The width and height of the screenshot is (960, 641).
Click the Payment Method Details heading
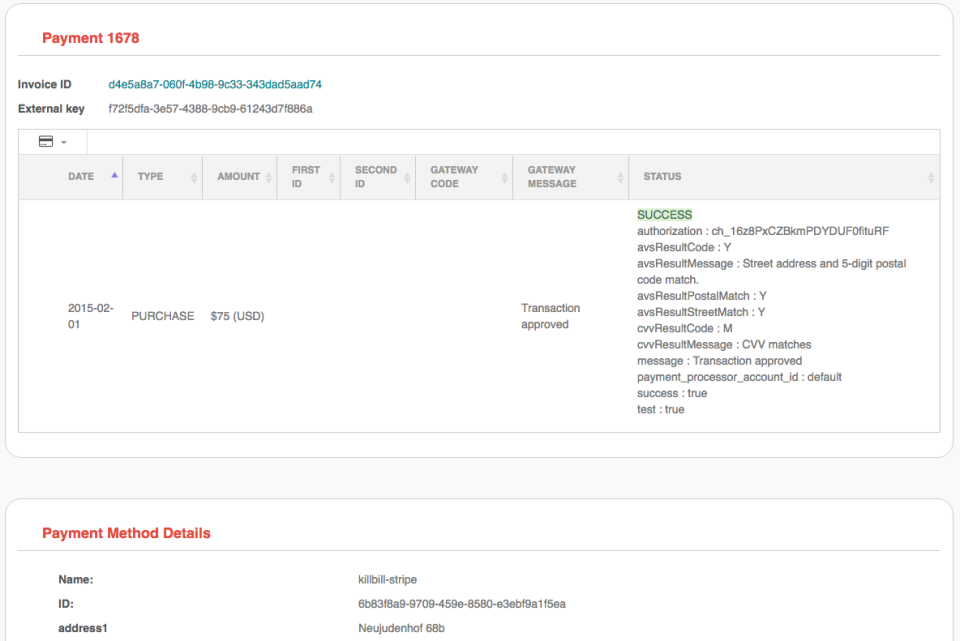pyautogui.click(x=126, y=533)
